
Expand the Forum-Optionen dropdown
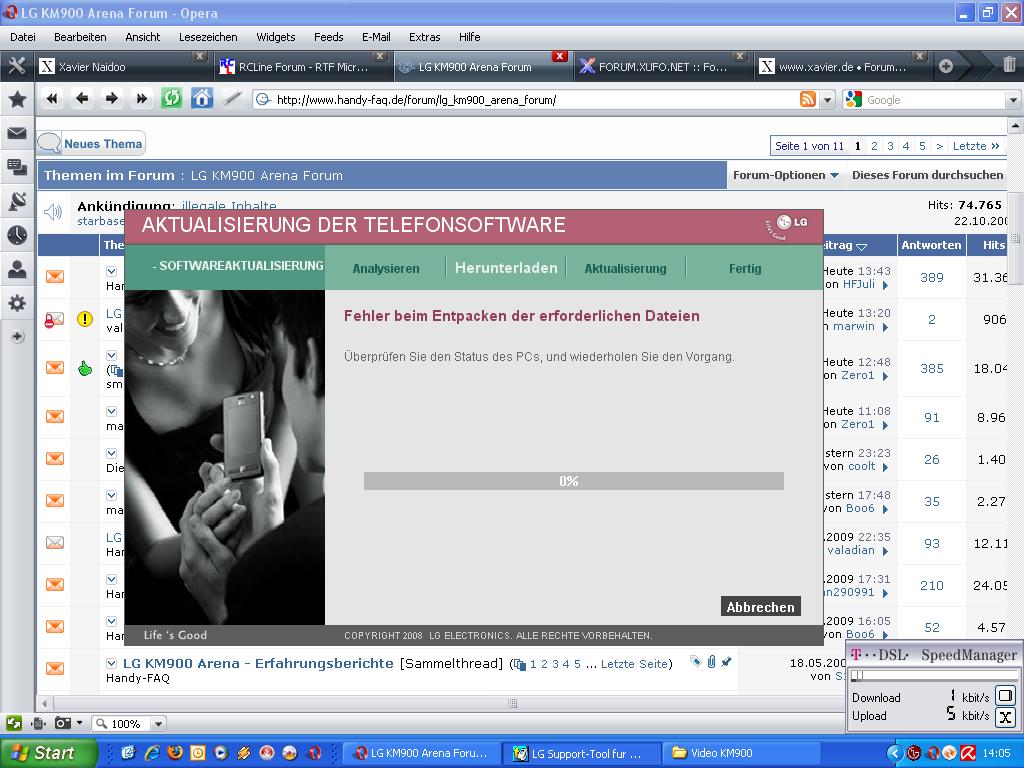click(x=786, y=175)
